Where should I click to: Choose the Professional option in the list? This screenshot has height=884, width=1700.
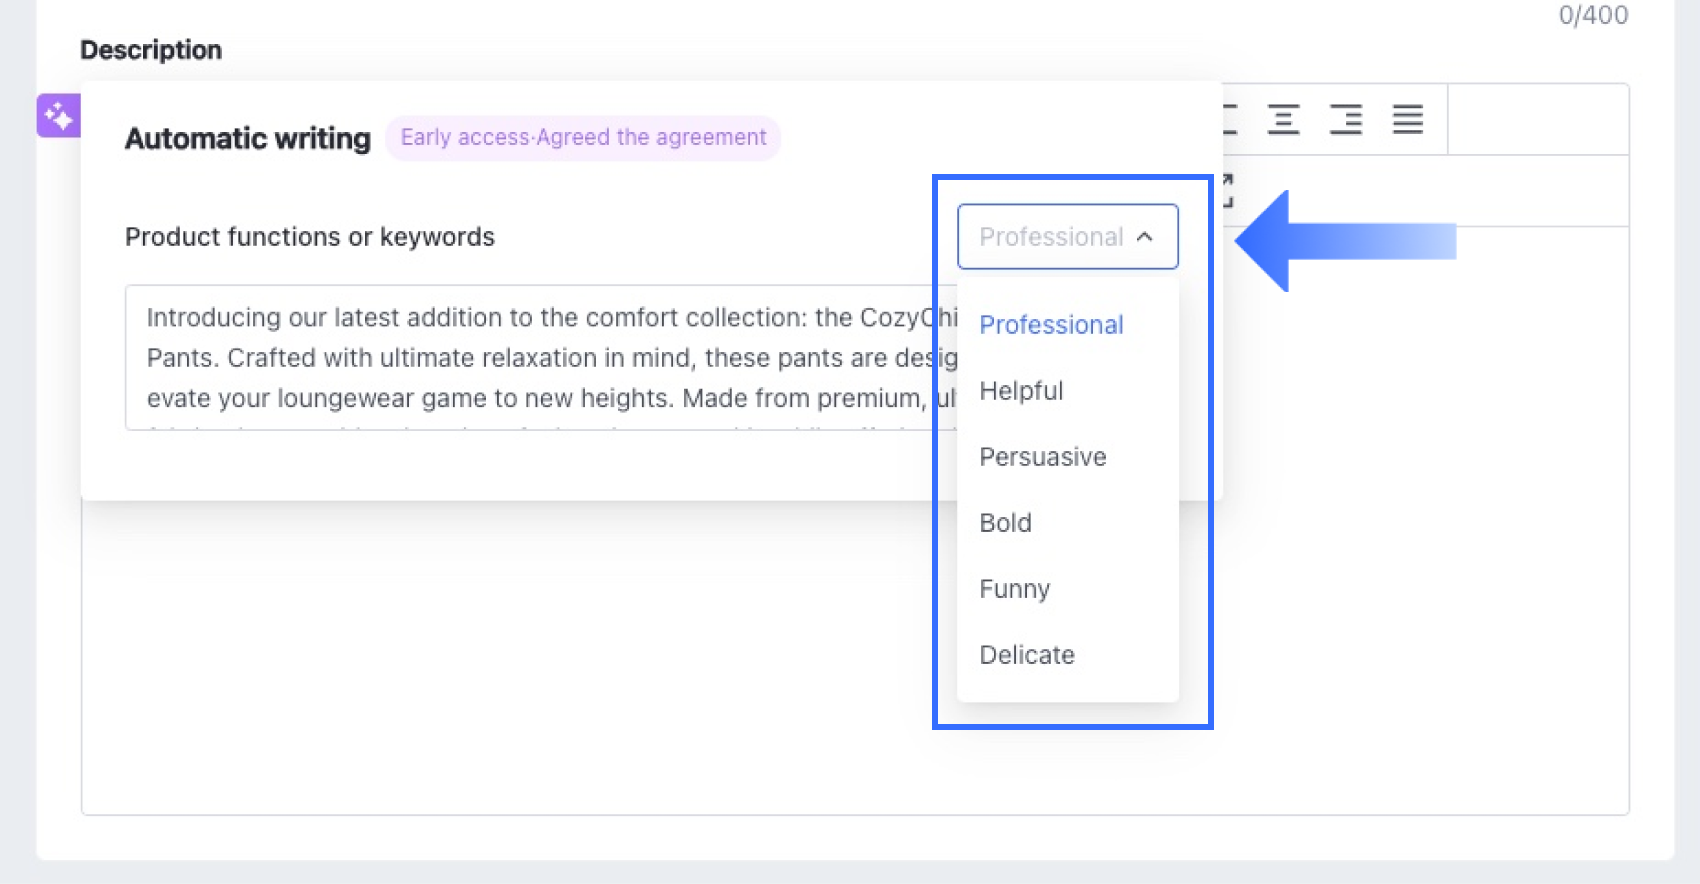1051,325
